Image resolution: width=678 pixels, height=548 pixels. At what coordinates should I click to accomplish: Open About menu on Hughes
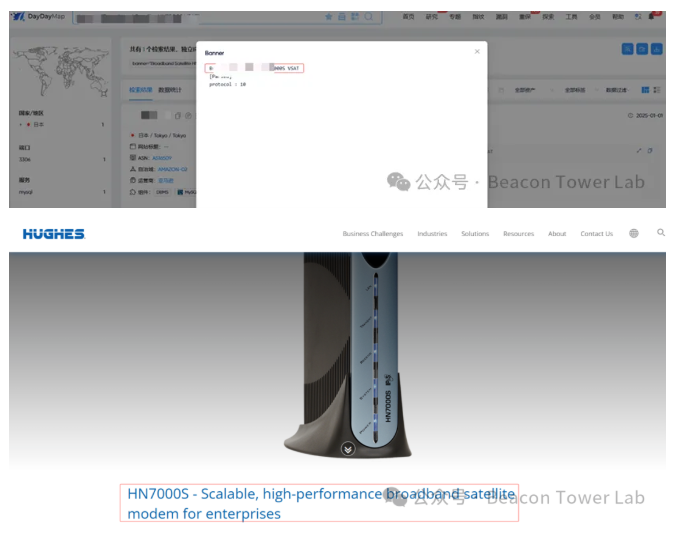pos(557,234)
